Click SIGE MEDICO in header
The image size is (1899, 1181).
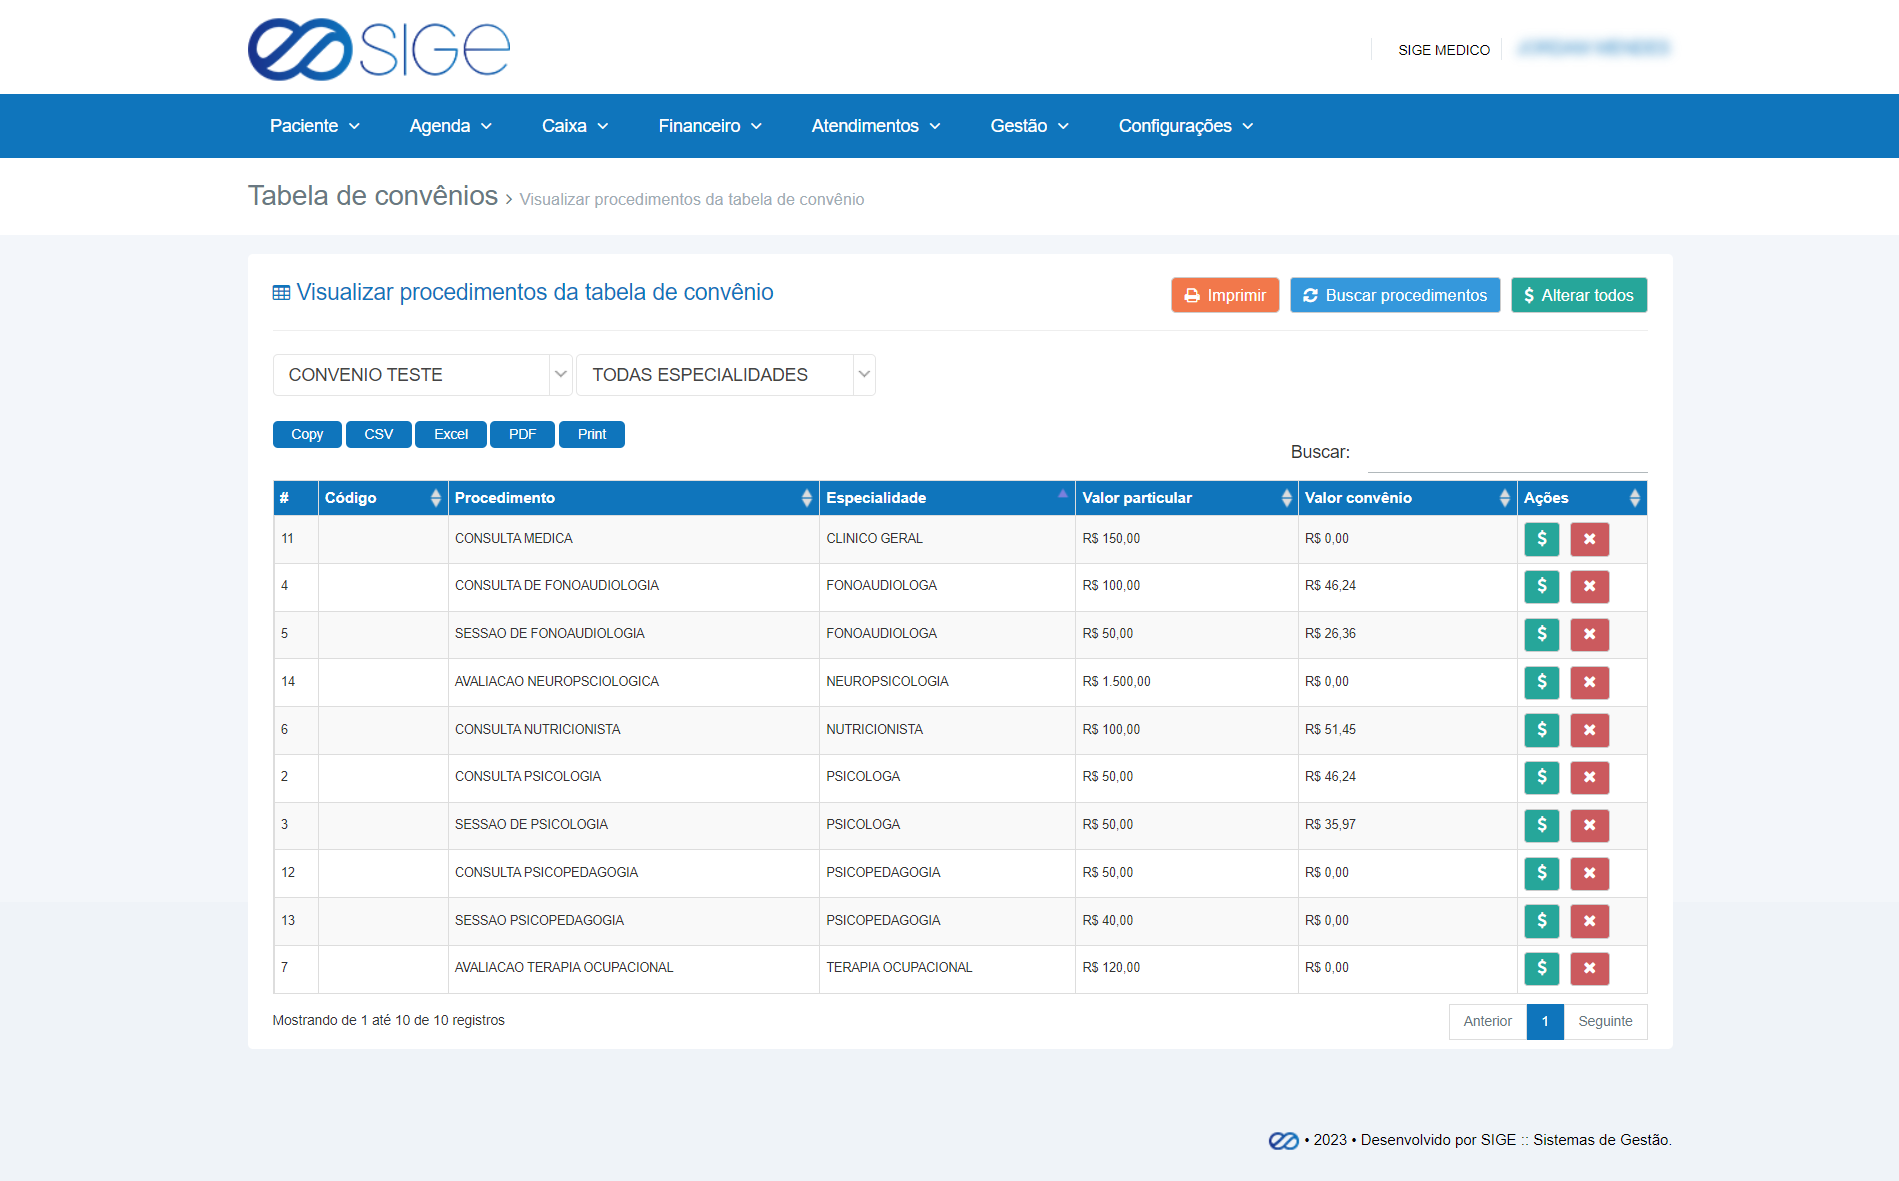1444,50
